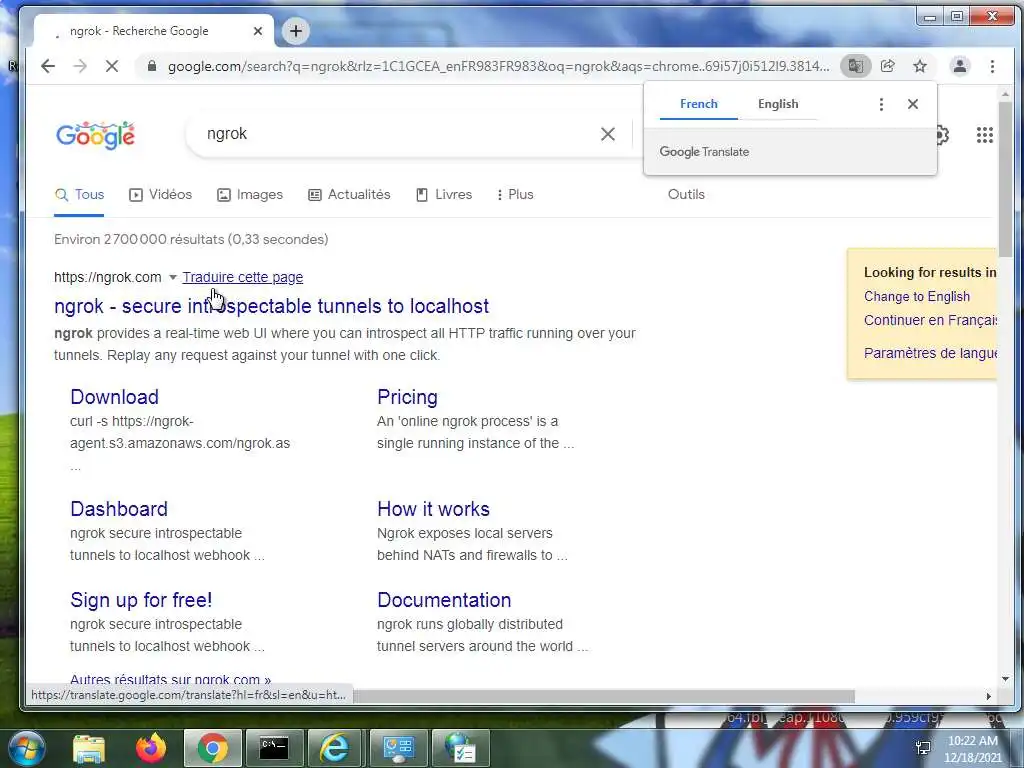The height and width of the screenshot is (768, 1024).
Task: Click the browser address bar URL
Action: click(498, 66)
